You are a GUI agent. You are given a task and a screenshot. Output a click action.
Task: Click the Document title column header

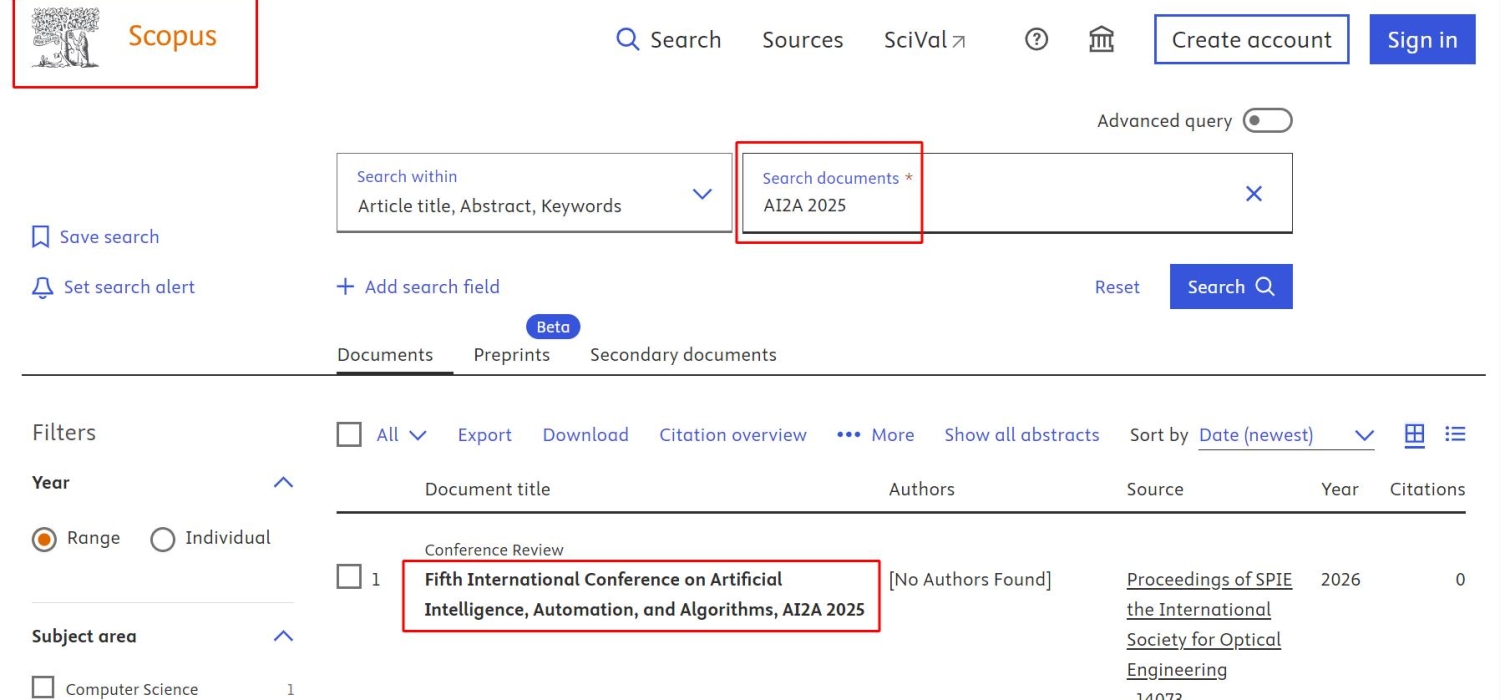coord(487,489)
